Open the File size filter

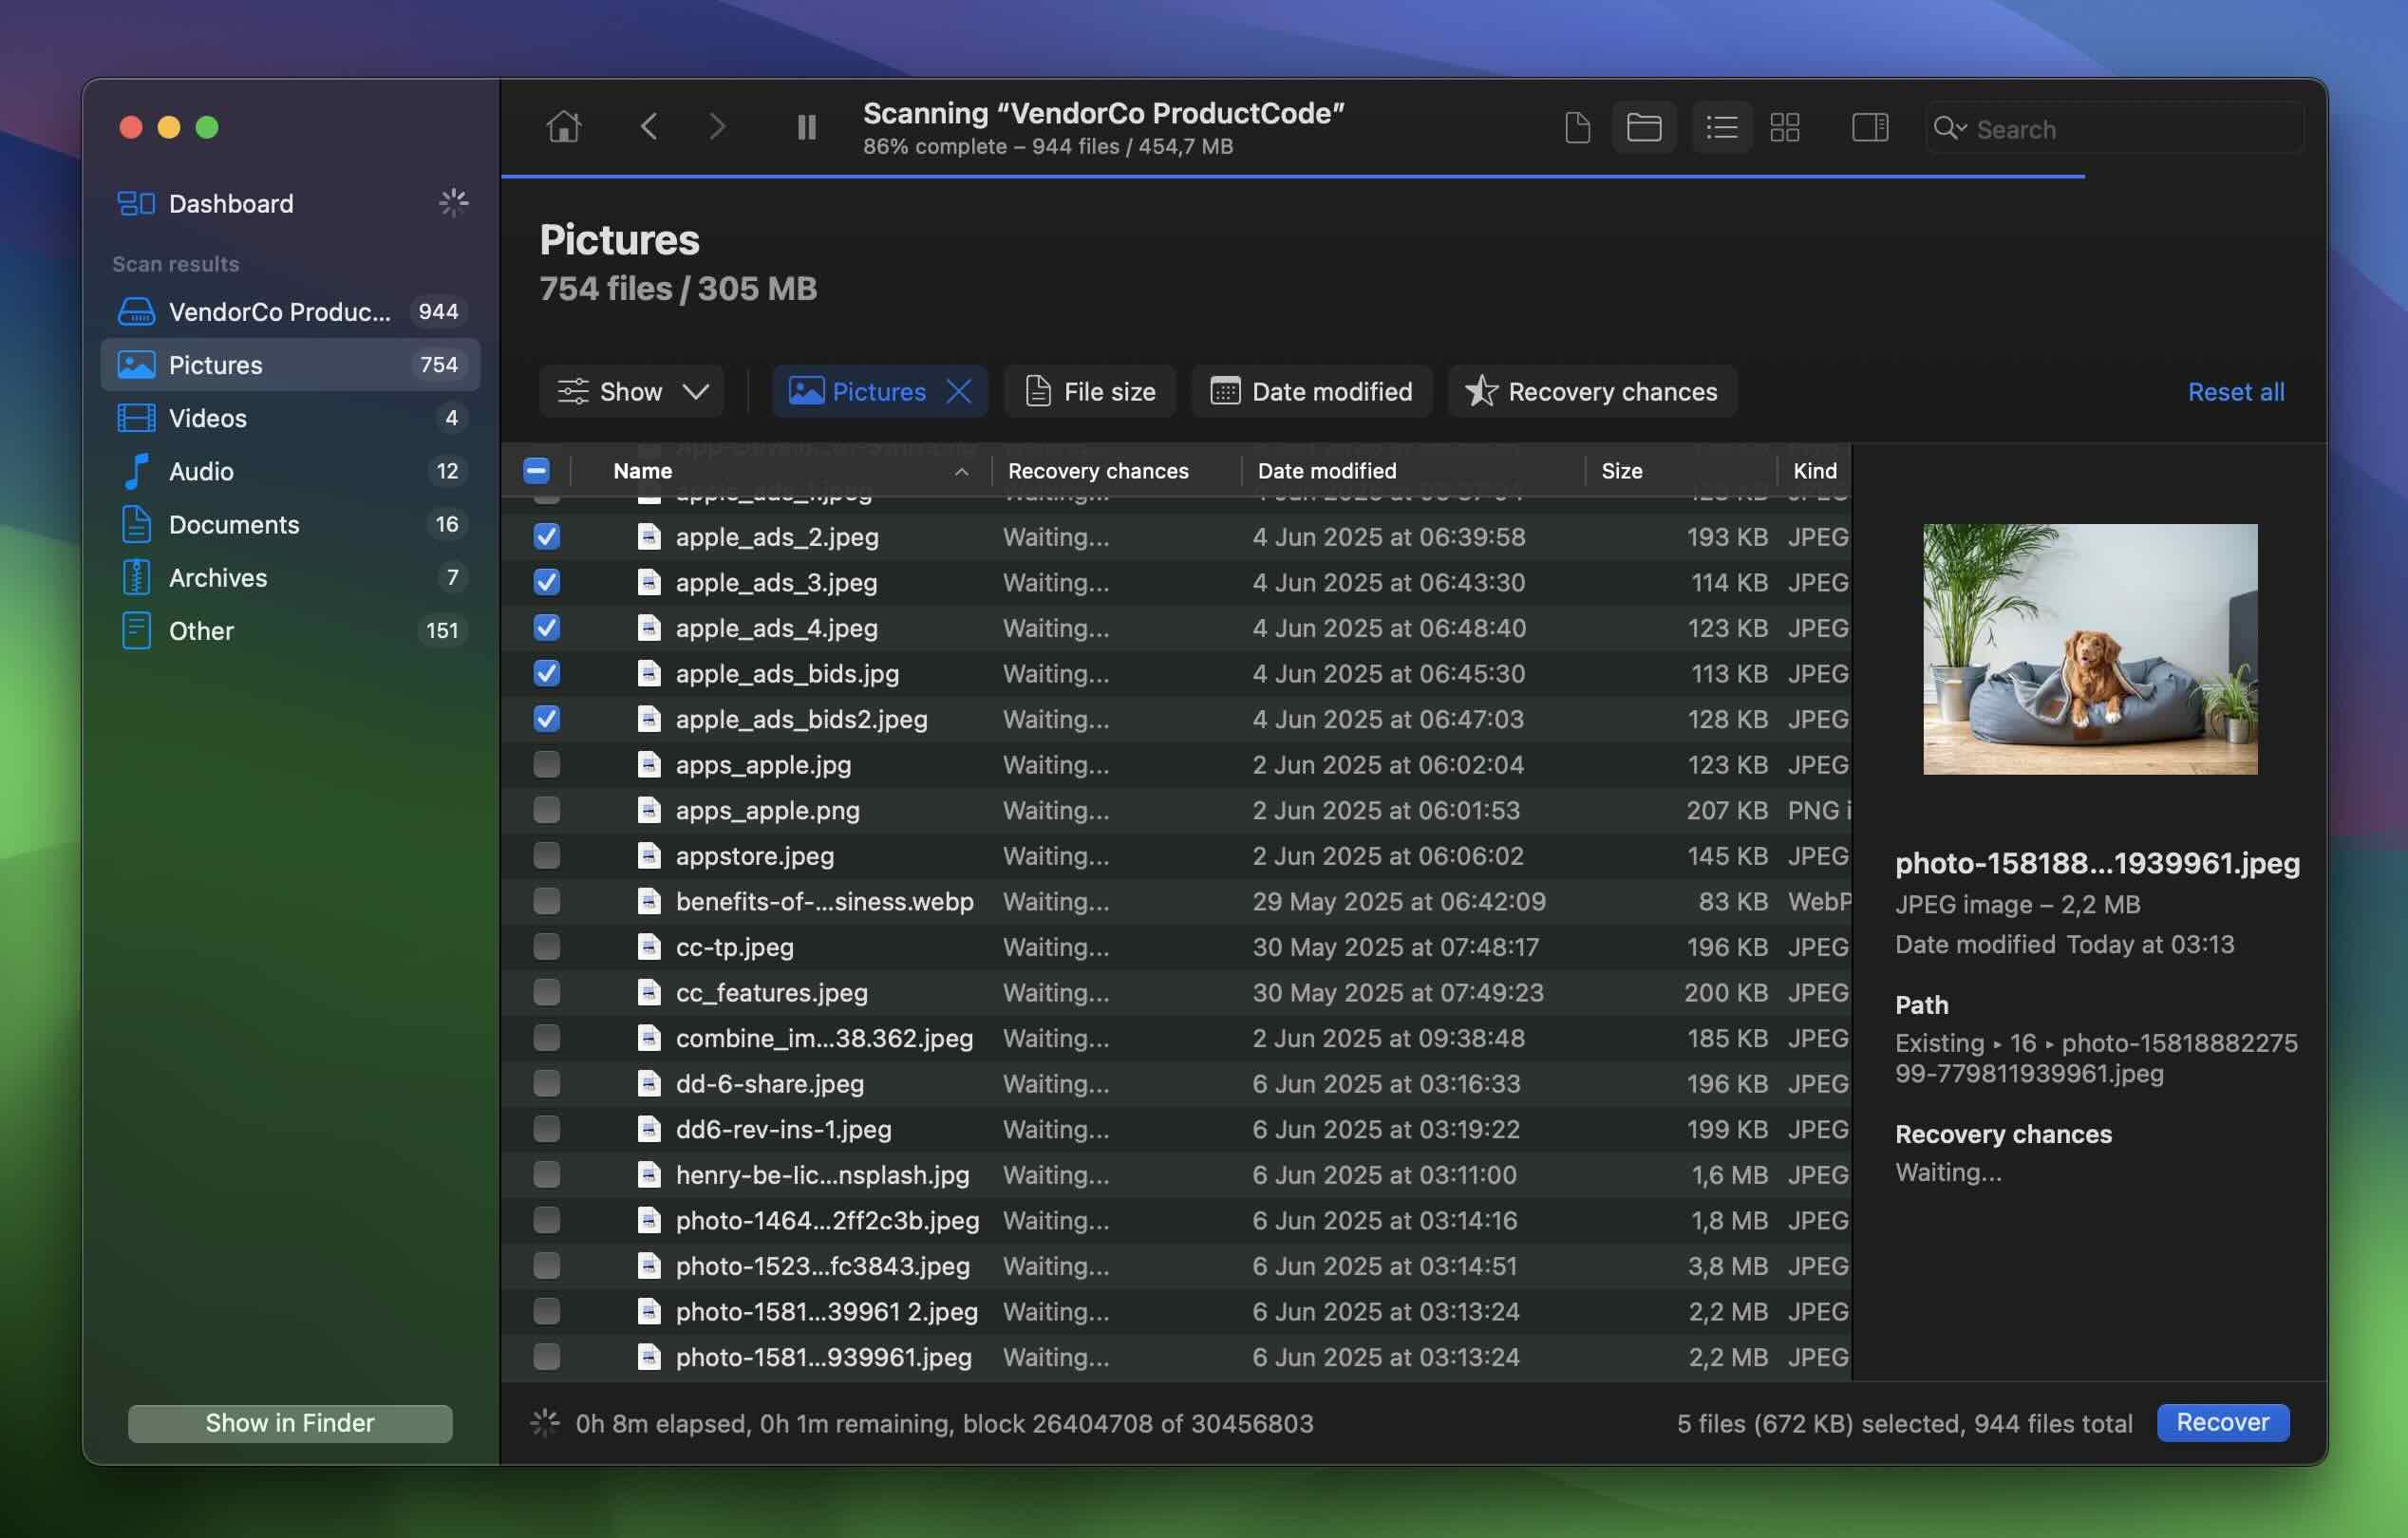click(1090, 391)
